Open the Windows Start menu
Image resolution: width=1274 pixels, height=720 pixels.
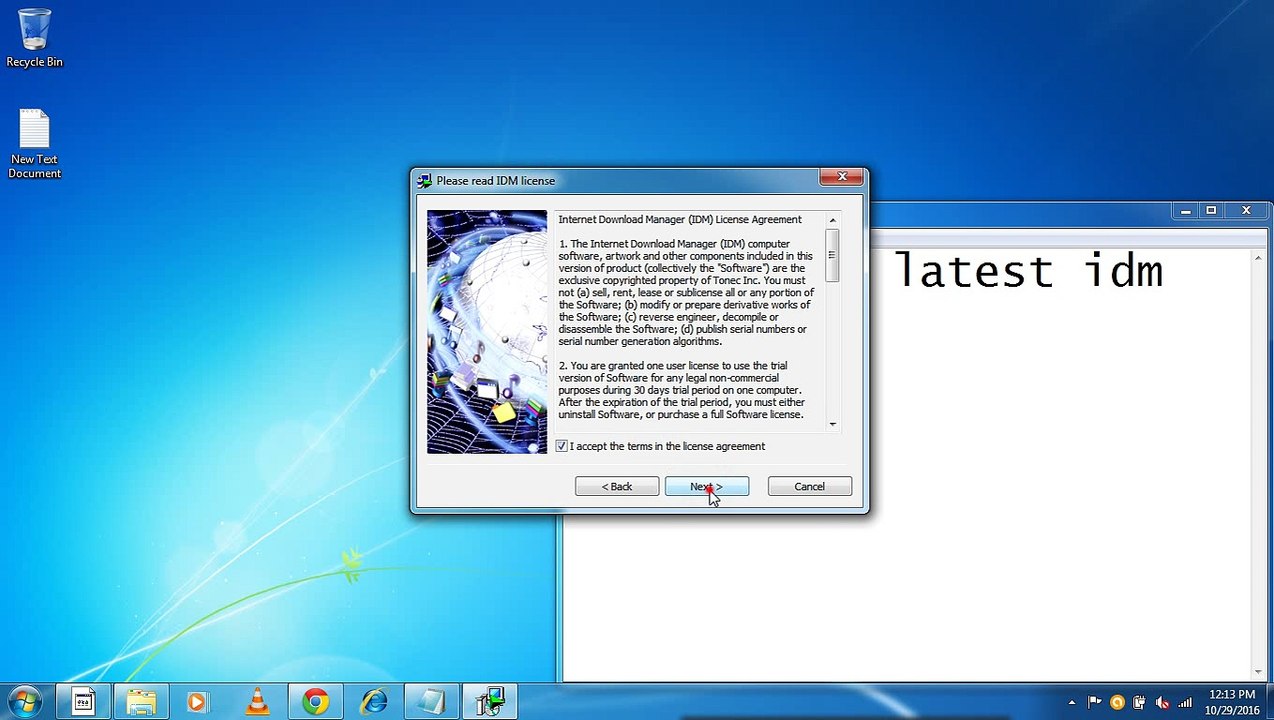25,702
